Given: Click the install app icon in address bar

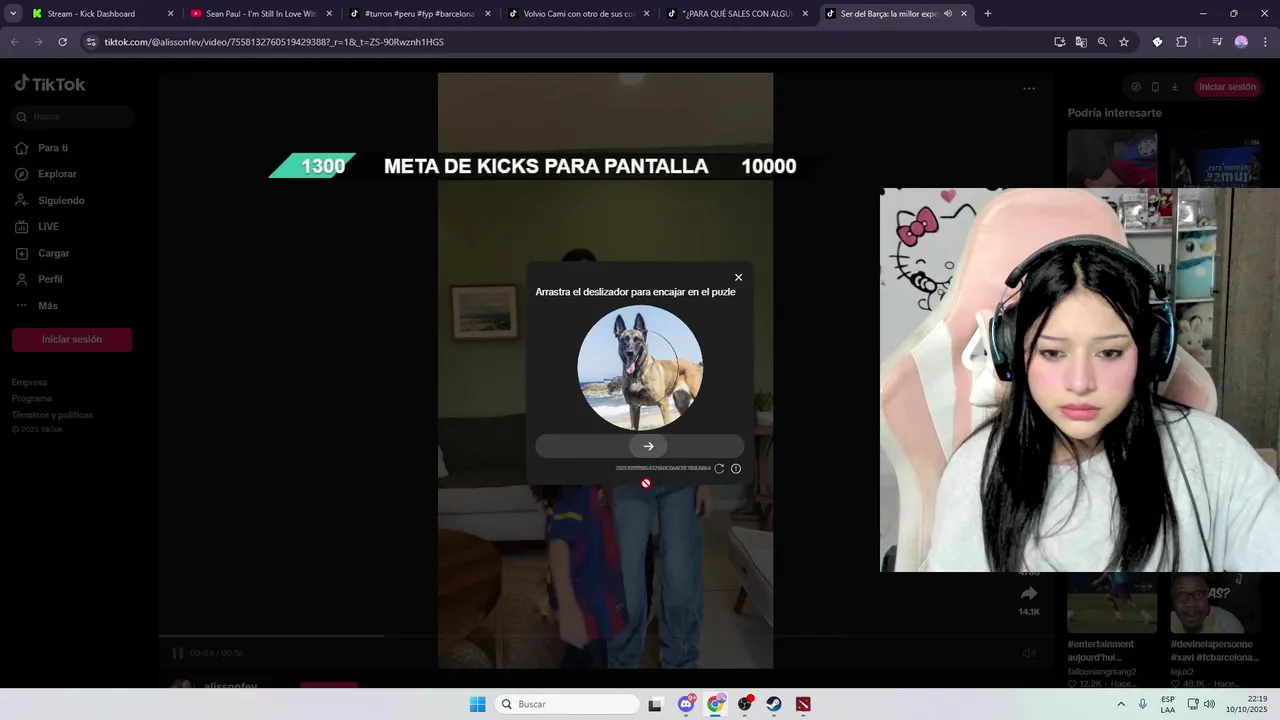Looking at the screenshot, I should click(x=1060, y=42).
